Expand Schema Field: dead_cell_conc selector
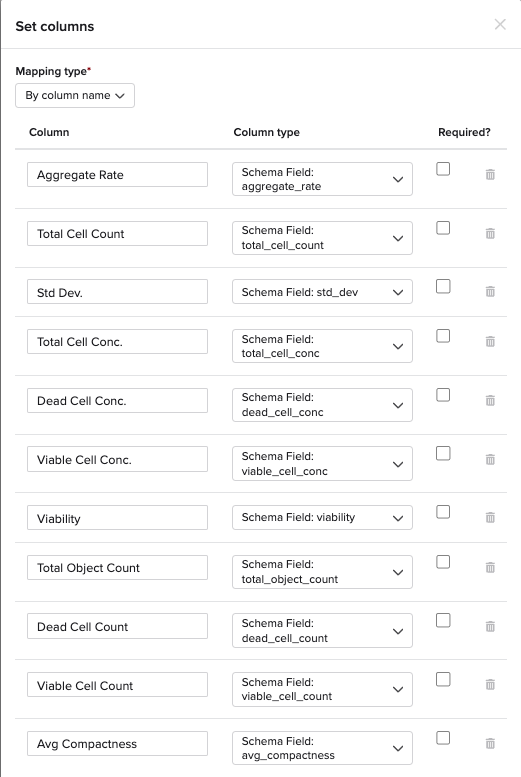Image resolution: width=521 pixels, height=777 pixels. (322, 405)
